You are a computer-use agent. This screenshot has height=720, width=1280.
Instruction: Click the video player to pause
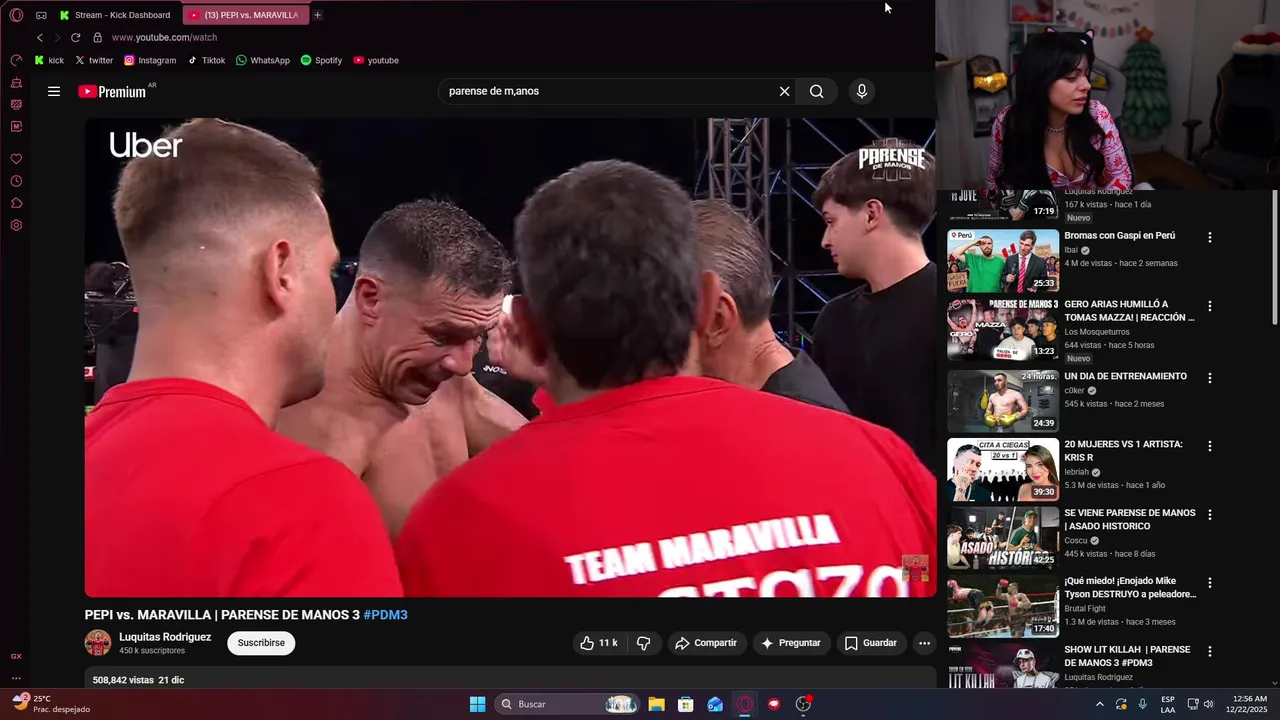coord(510,357)
